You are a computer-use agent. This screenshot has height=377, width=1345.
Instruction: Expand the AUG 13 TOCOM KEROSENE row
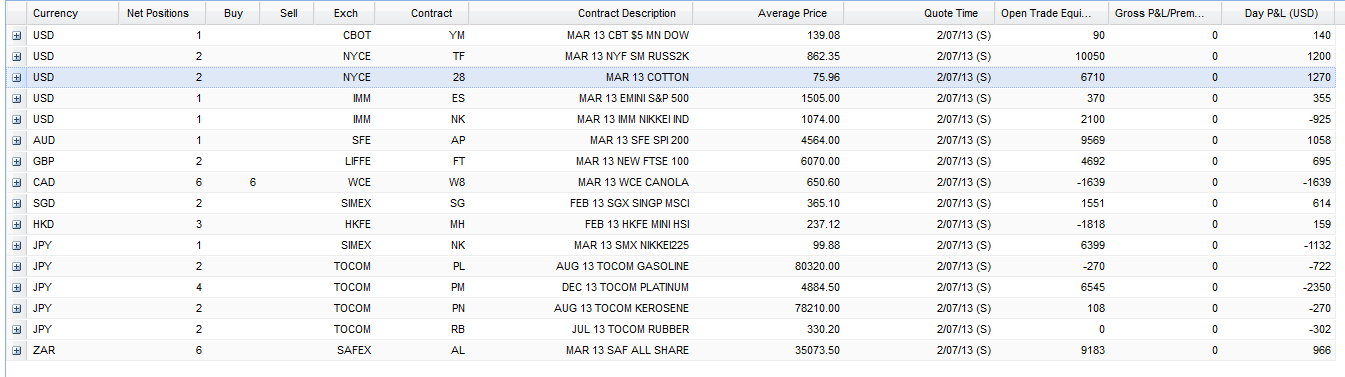click(x=16, y=308)
